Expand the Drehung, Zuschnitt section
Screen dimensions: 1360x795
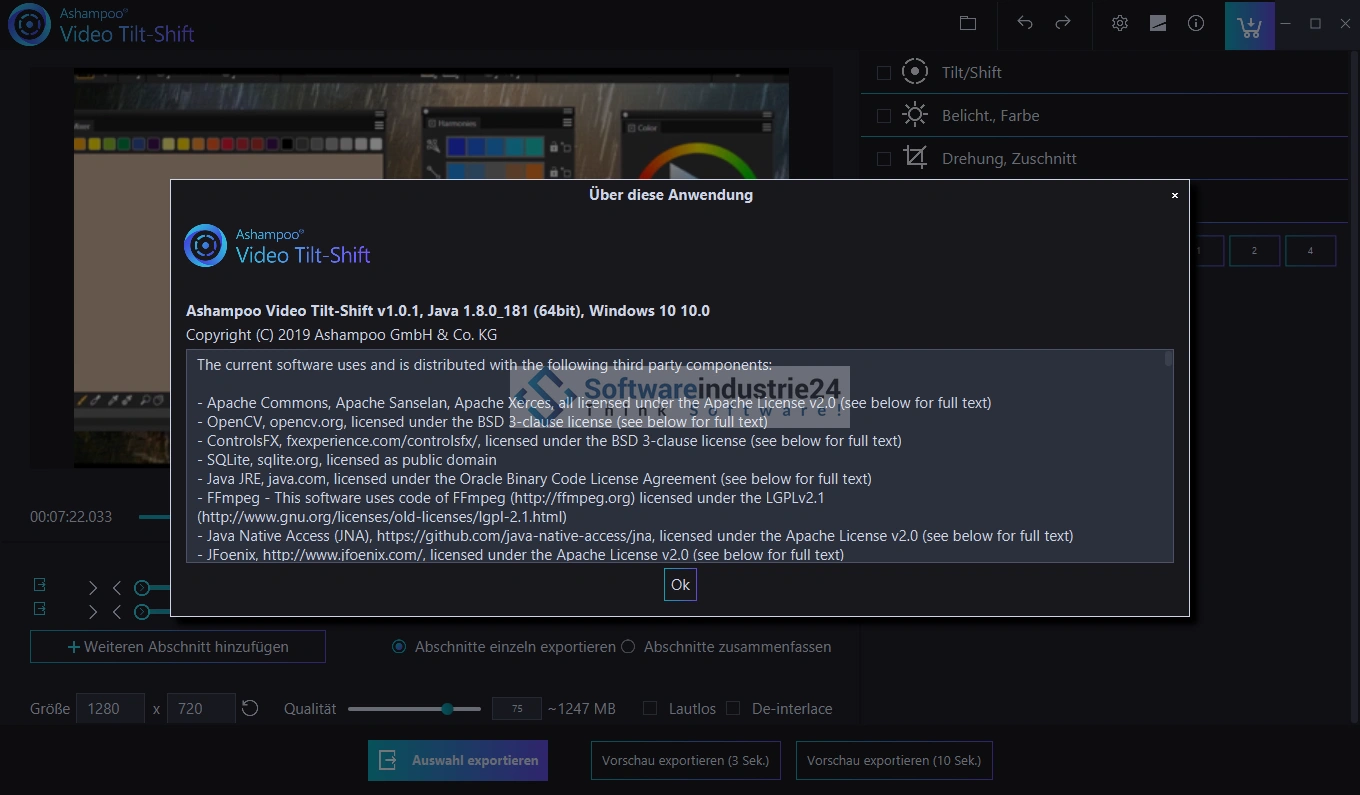click(1009, 158)
